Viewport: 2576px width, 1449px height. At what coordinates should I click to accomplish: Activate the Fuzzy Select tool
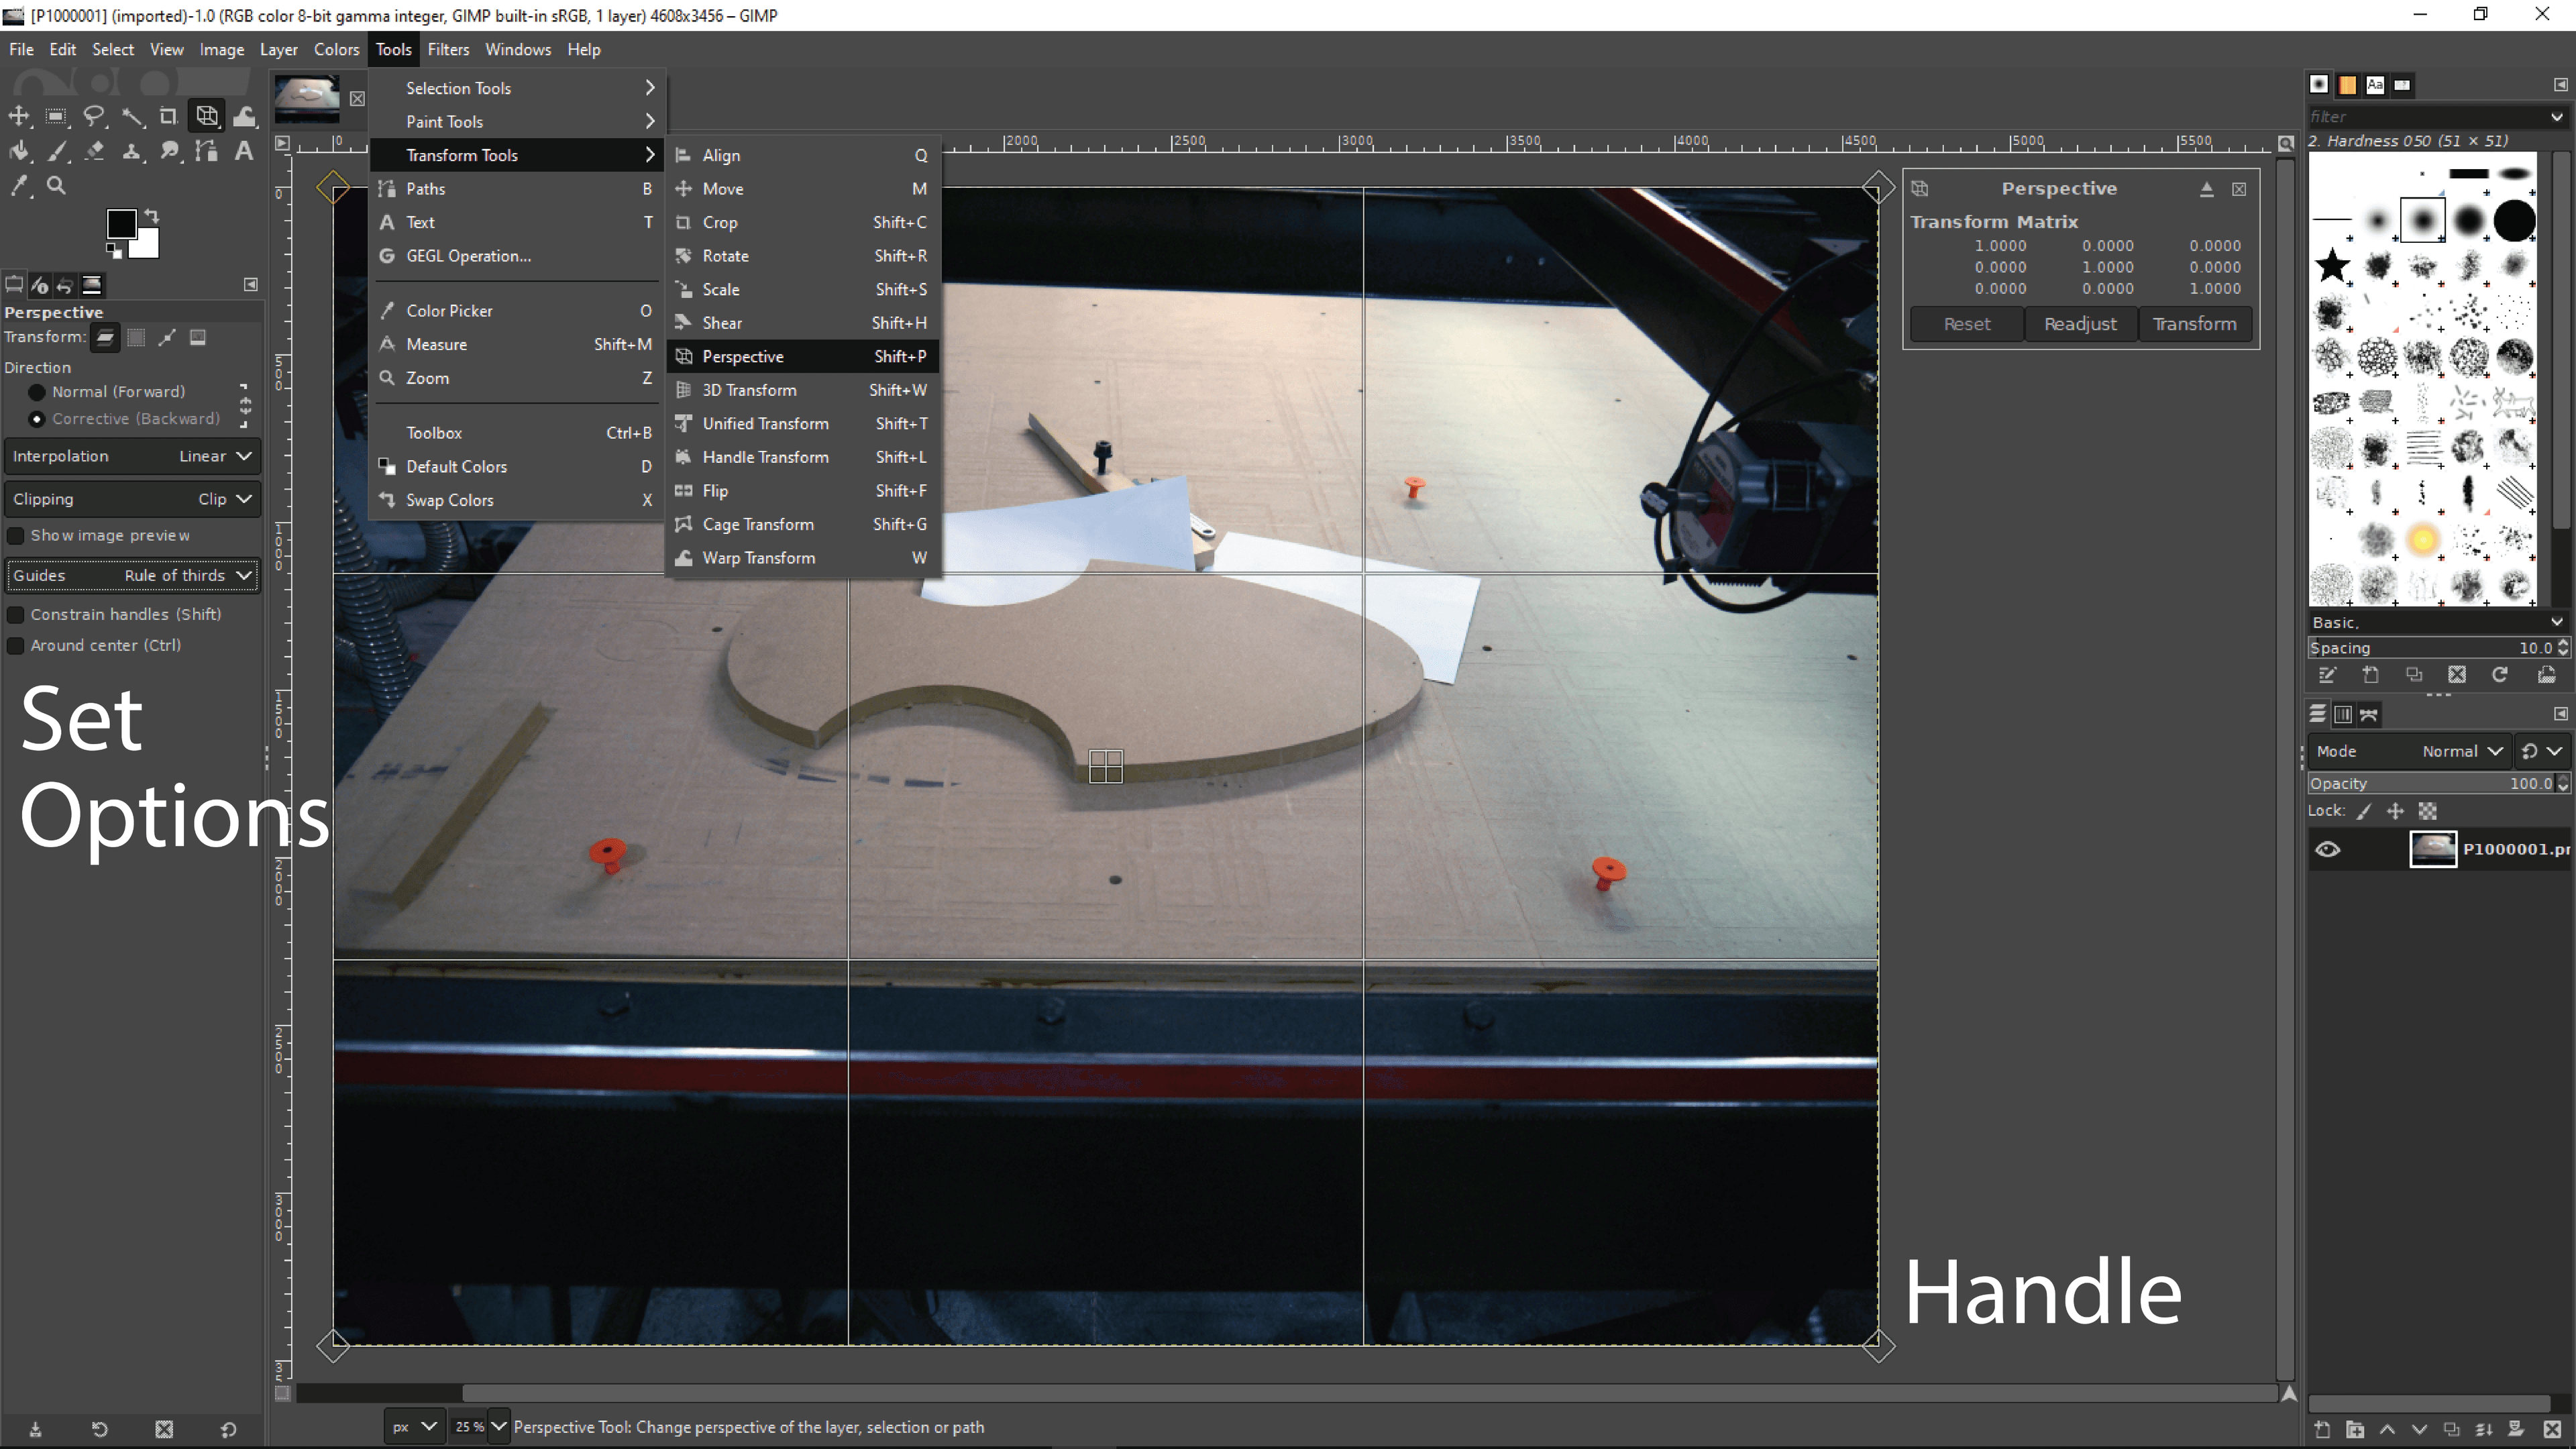point(133,116)
